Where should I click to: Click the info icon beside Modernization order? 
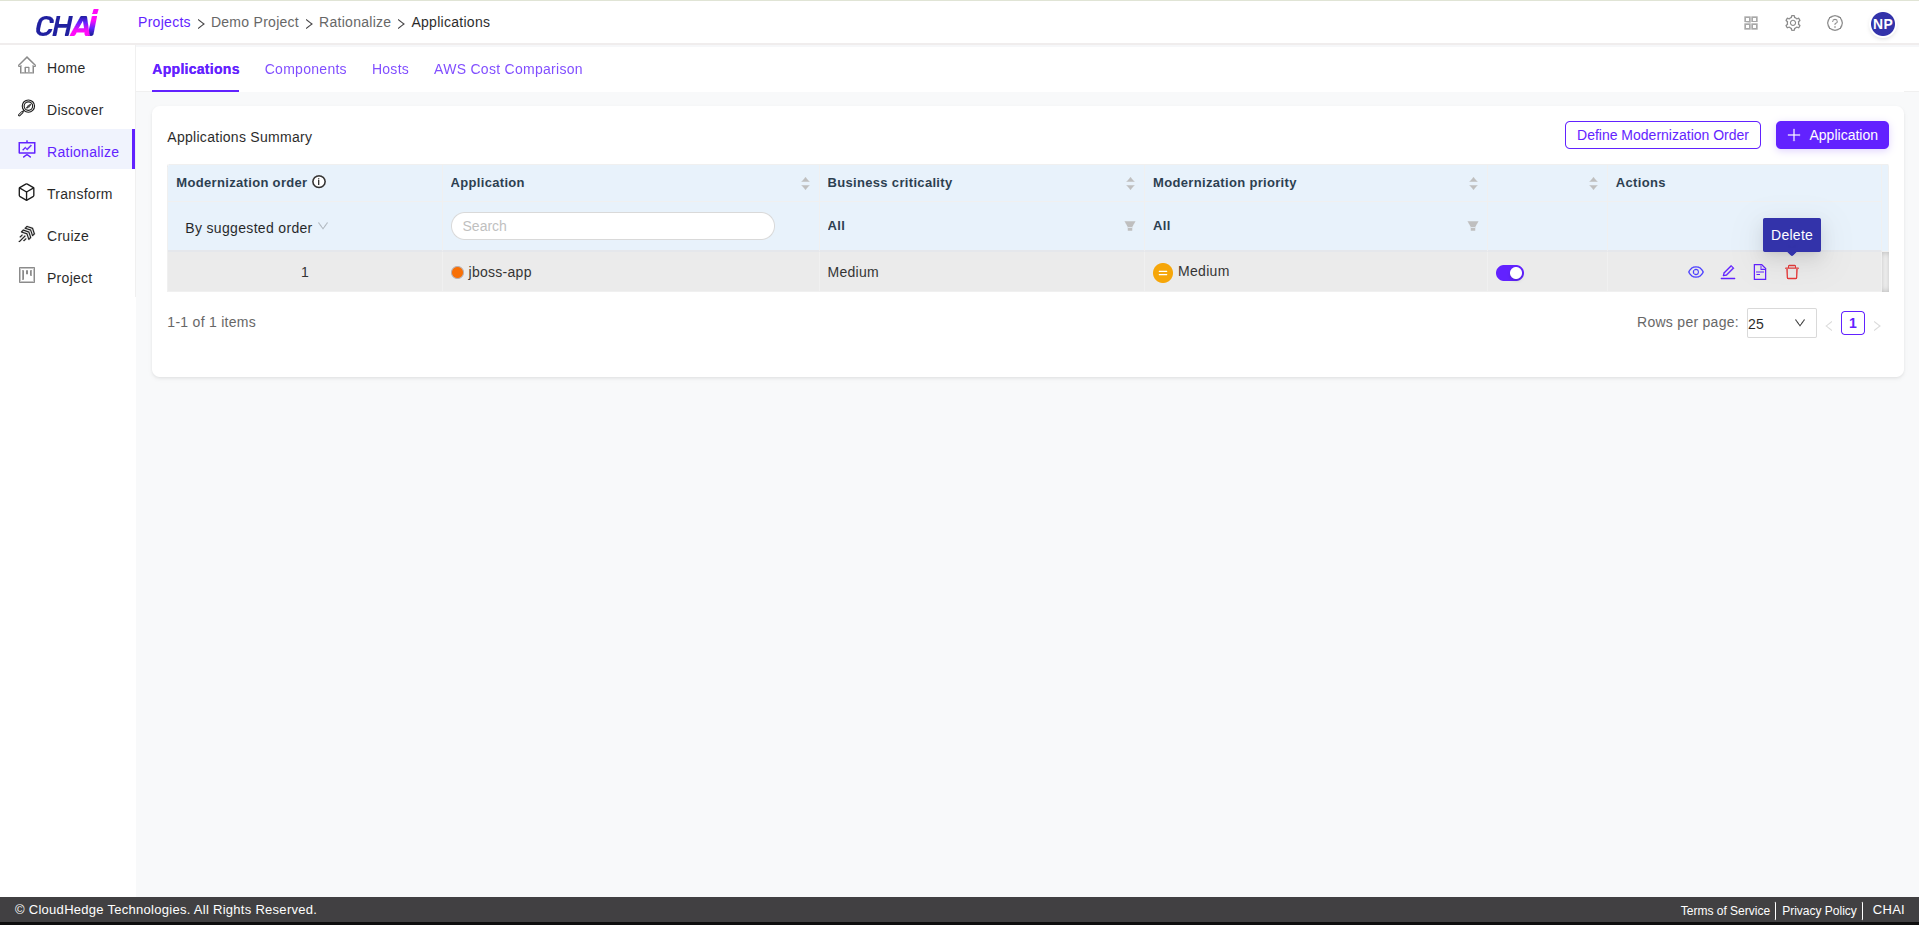point(319,182)
